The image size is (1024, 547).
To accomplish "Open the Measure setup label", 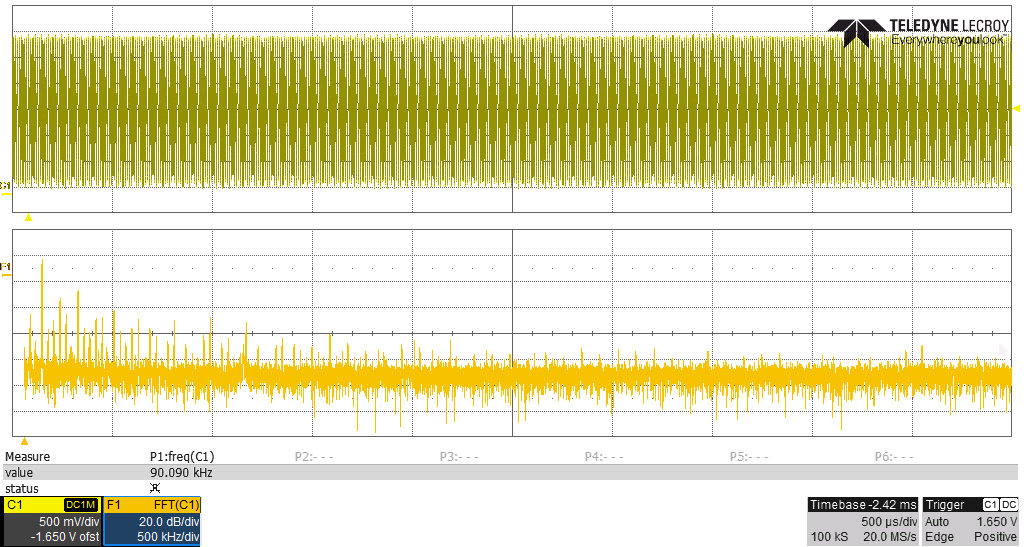I will 27,457.
